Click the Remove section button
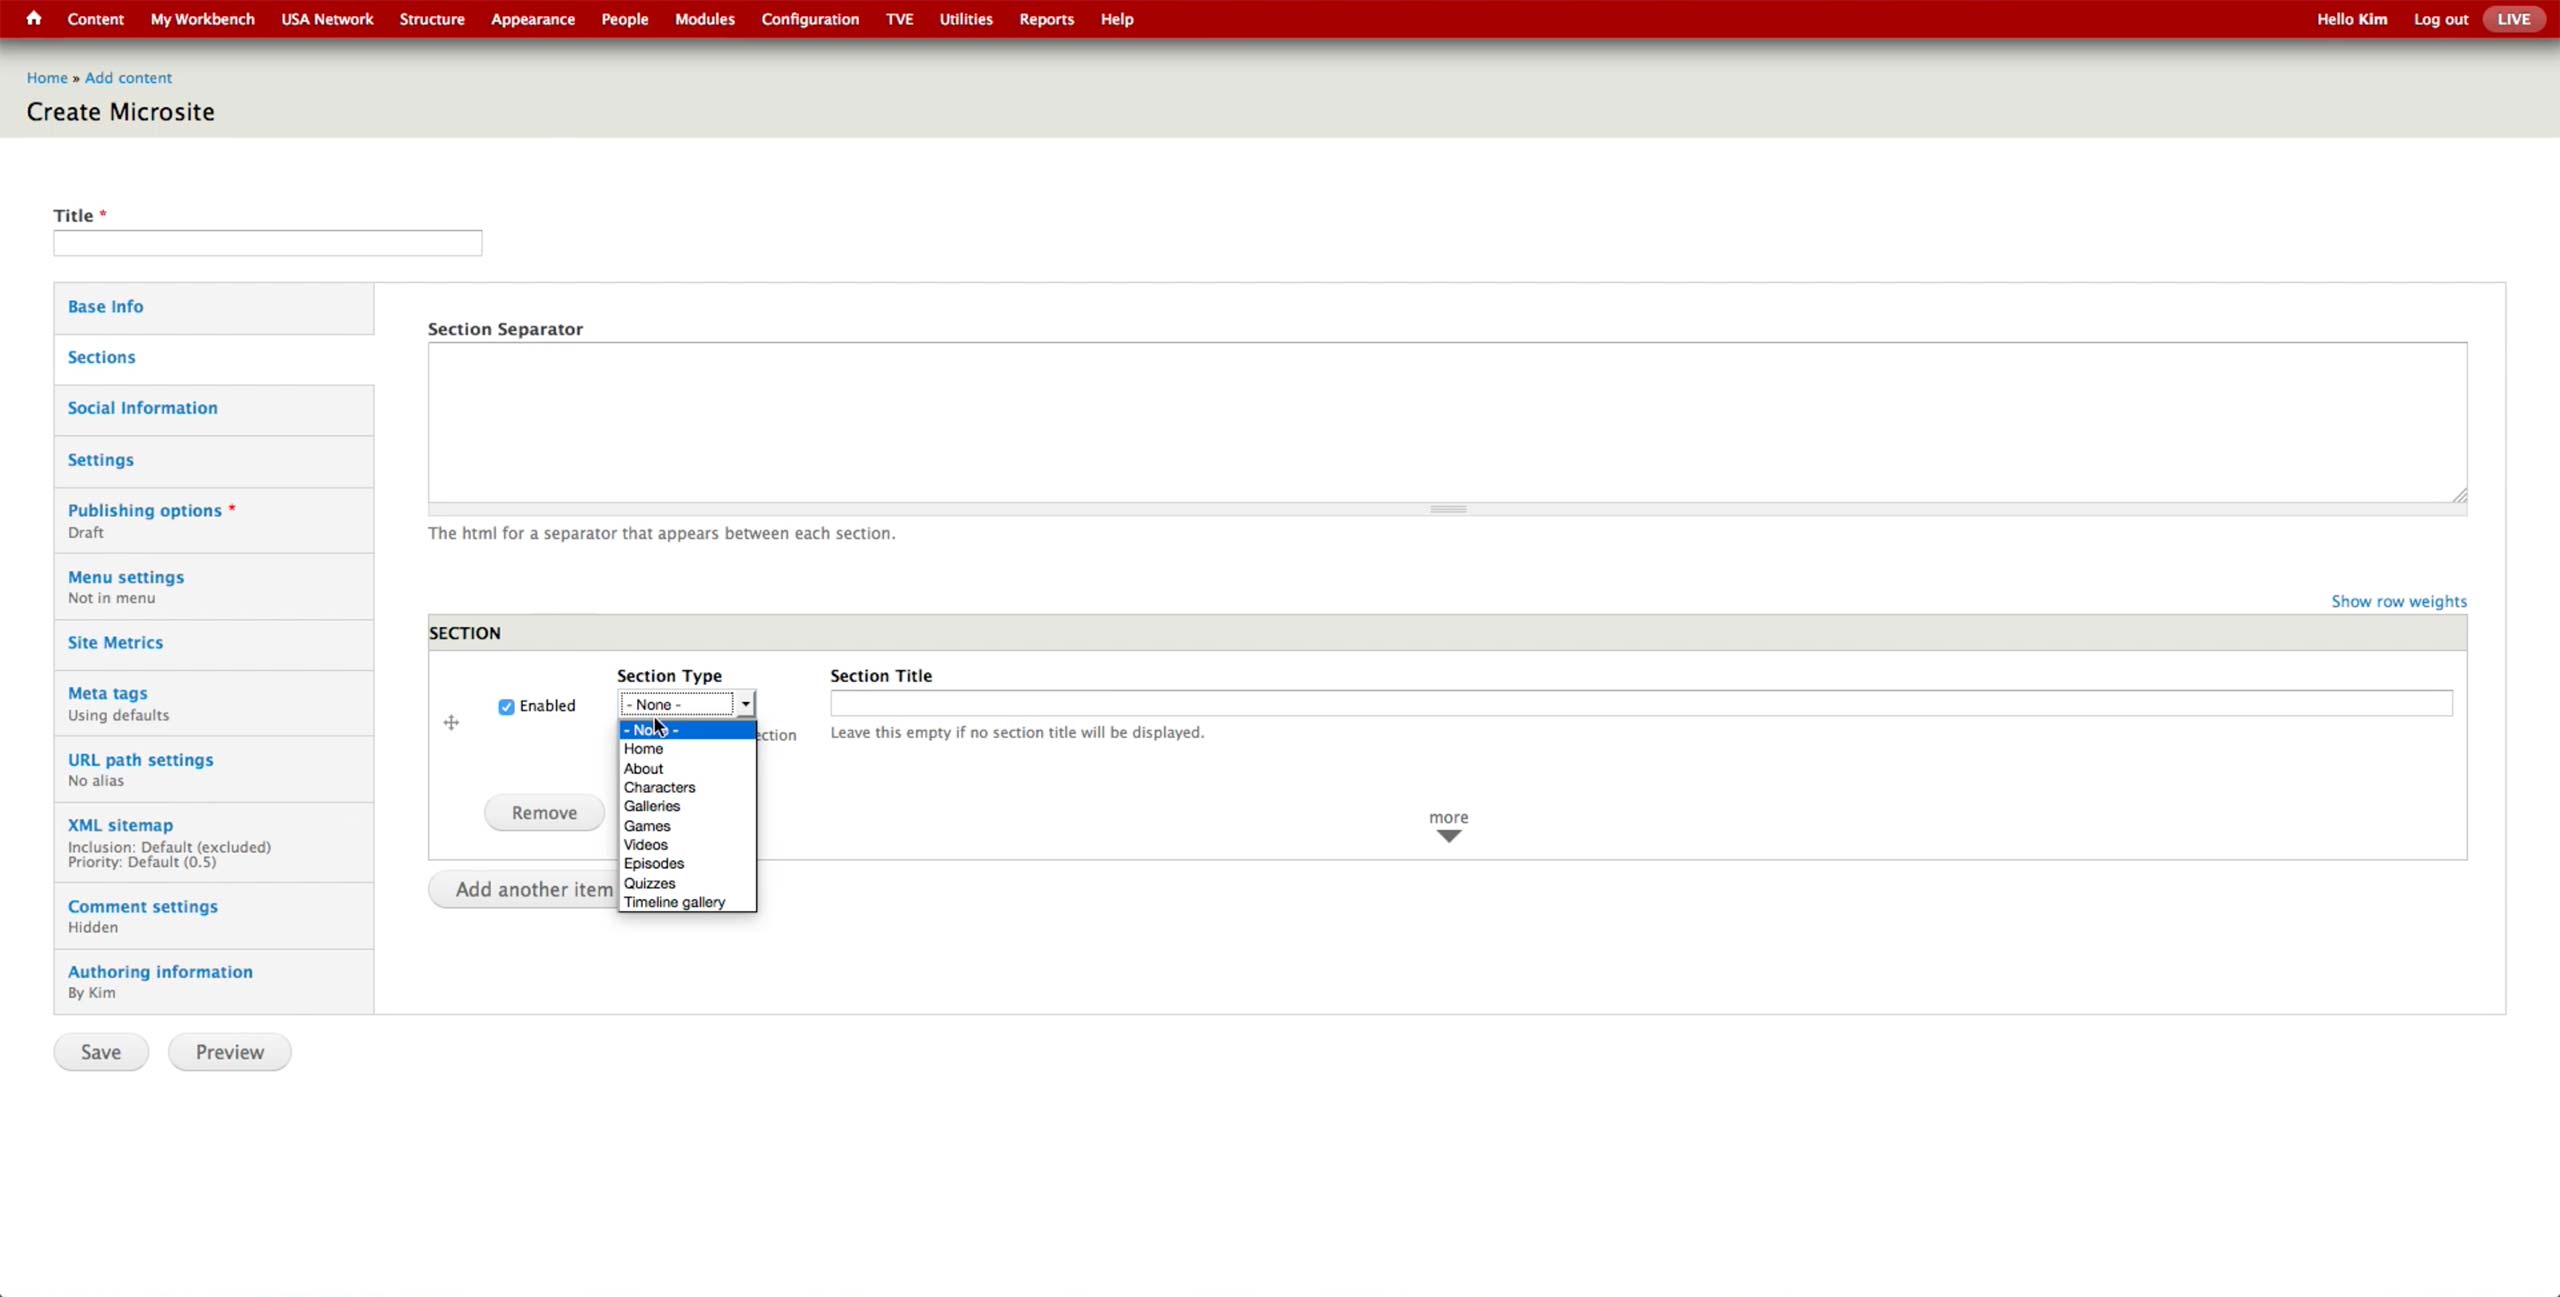This screenshot has height=1297, width=2560. 544,812
